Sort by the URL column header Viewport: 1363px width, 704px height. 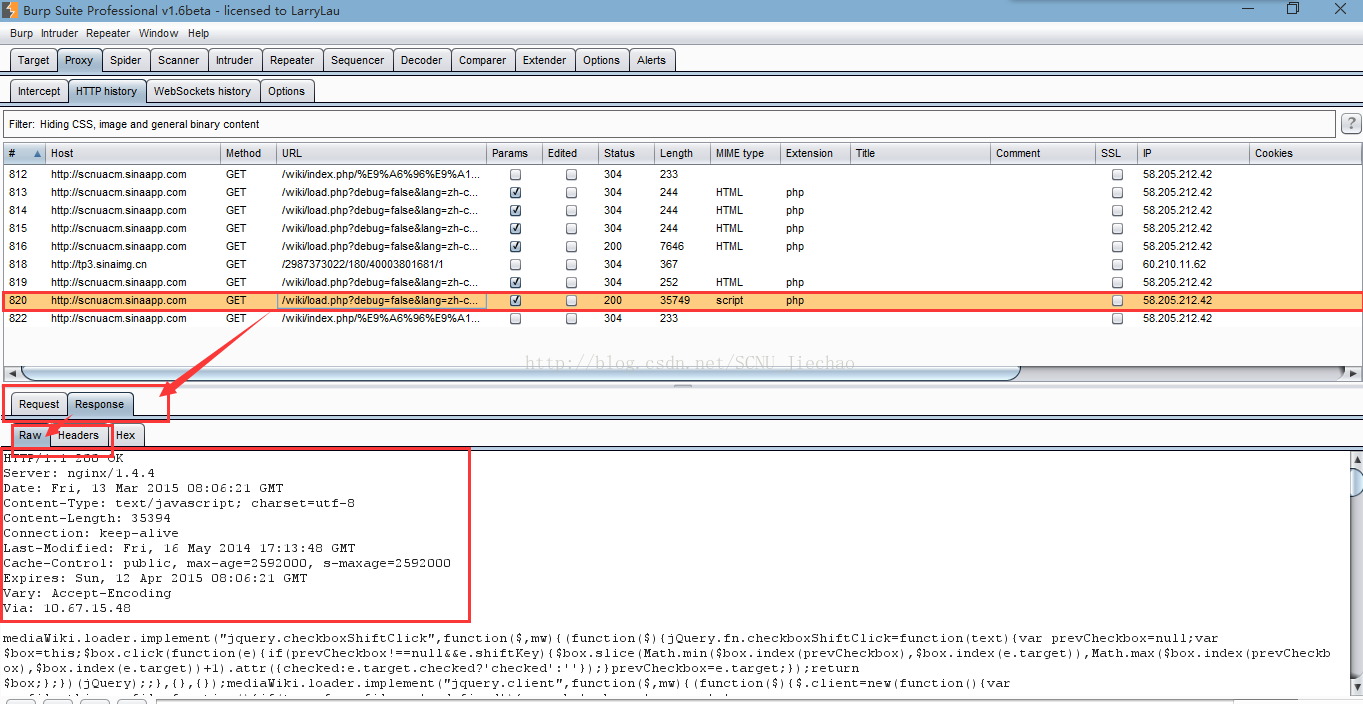(382, 153)
